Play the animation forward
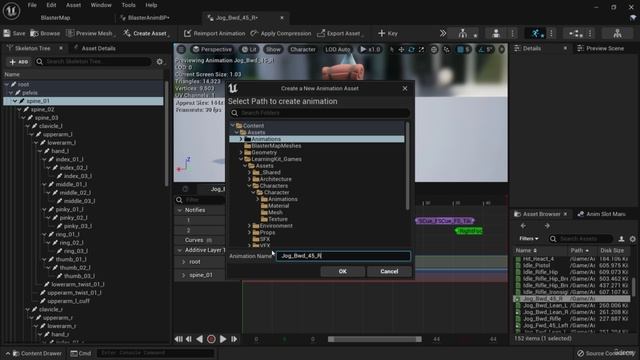Viewport: 640px width, 360px height. coord(223,339)
